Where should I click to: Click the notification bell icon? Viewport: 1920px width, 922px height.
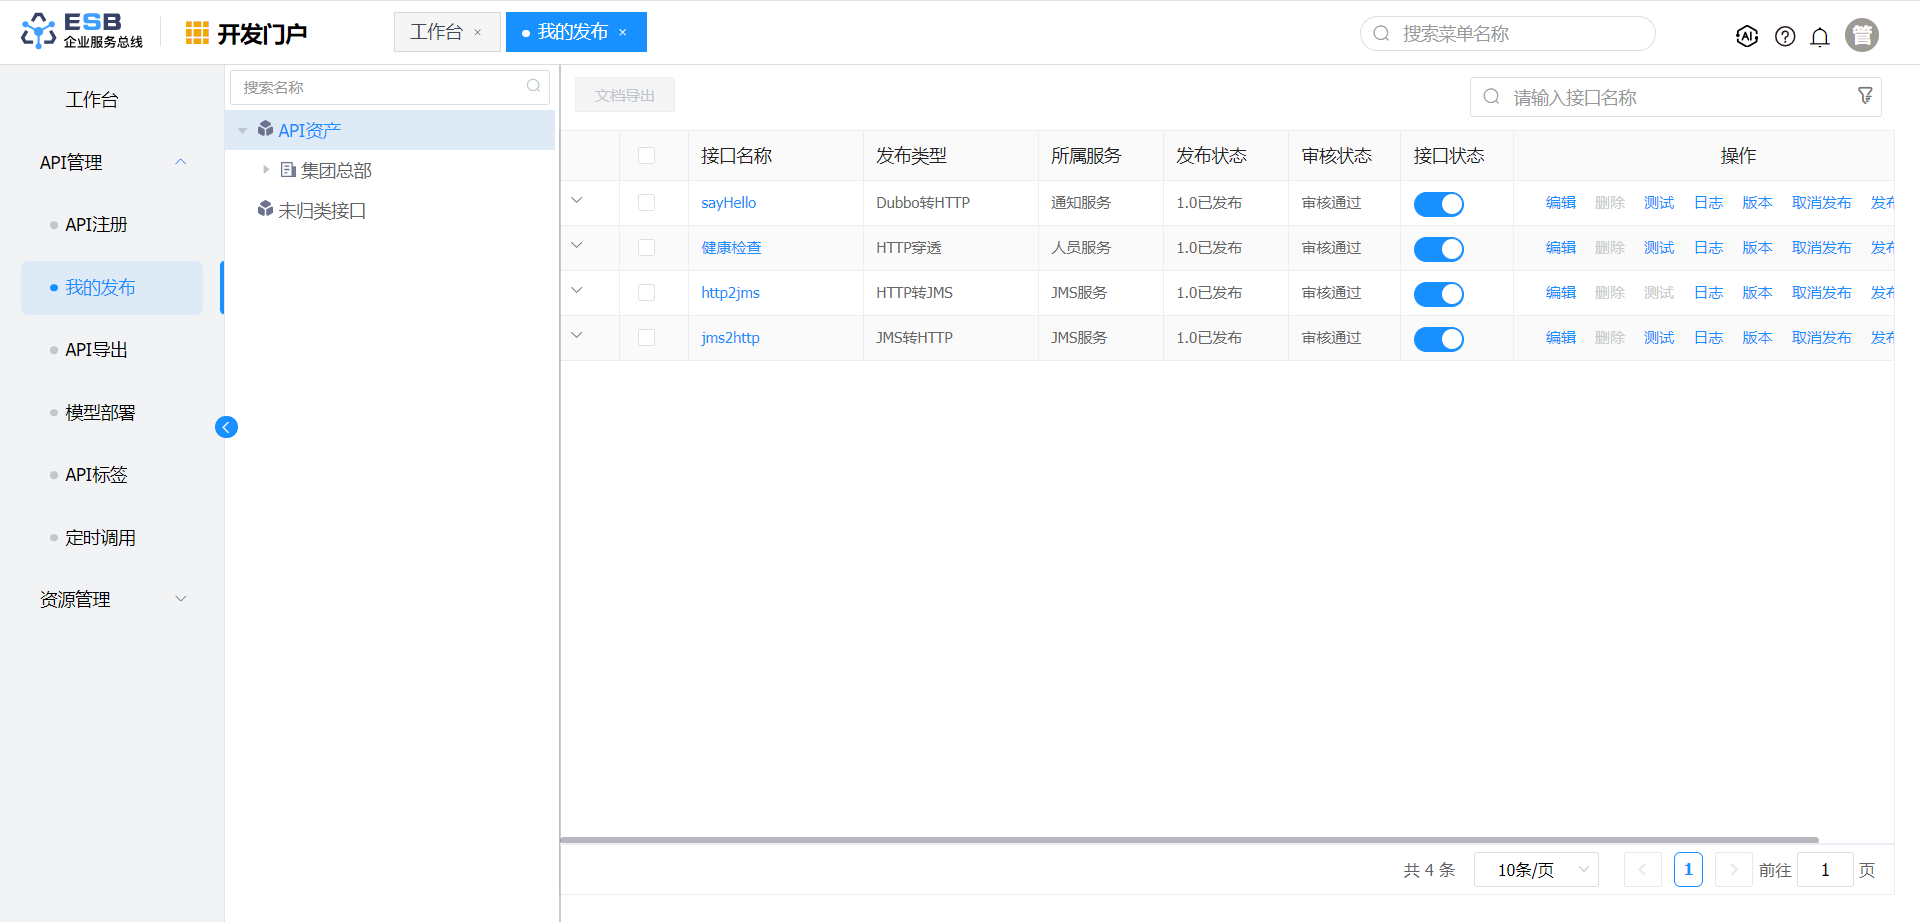point(1820,36)
